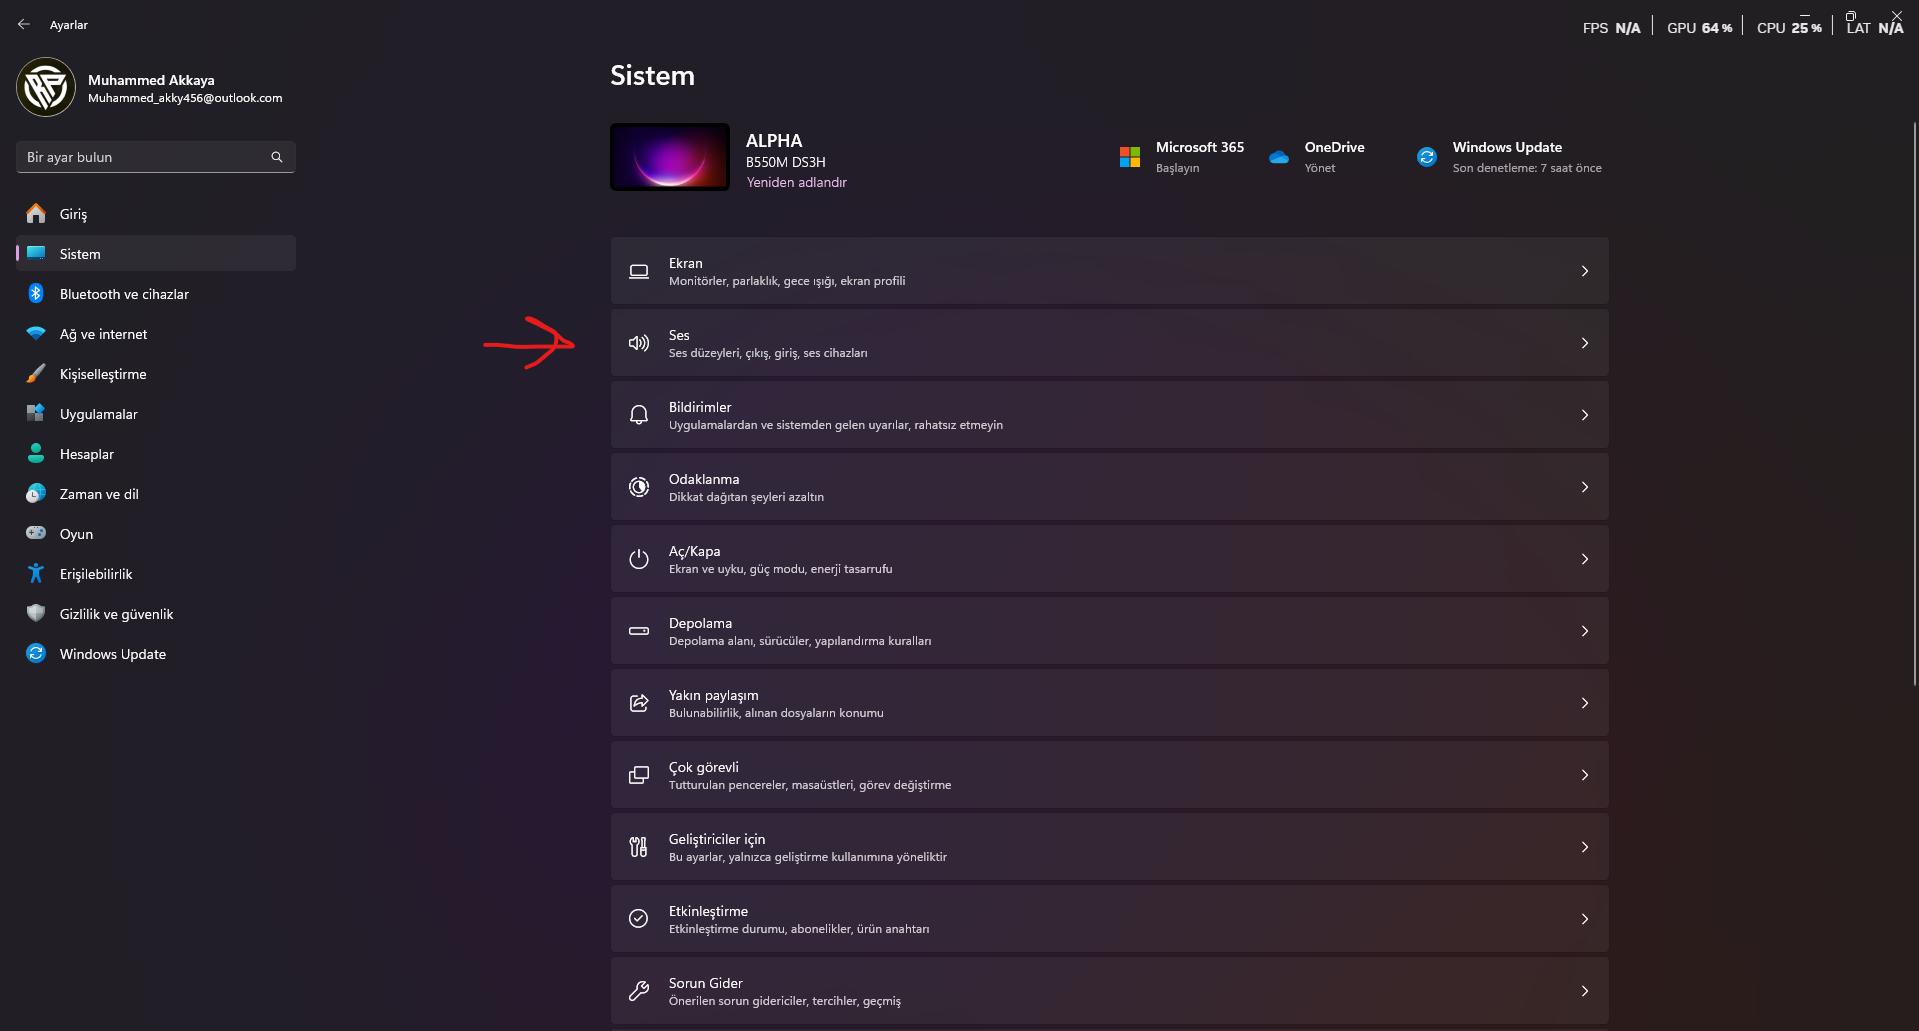Image resolution: width=1919 pixels, height=1031 pixels.
Task: Click the ALPHA desktop wallpaper thumbnail
Action: 670,157
